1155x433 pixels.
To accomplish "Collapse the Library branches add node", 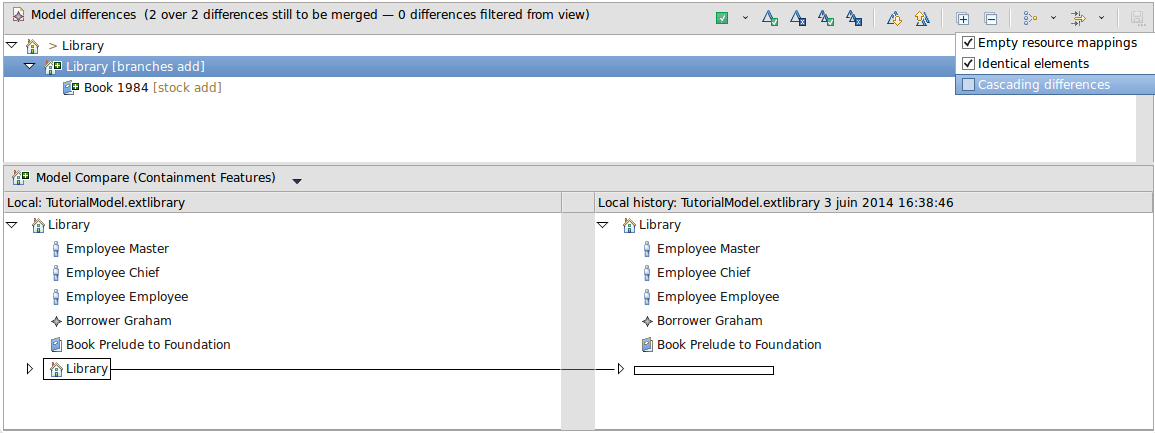I will click(x=30, y=67).
